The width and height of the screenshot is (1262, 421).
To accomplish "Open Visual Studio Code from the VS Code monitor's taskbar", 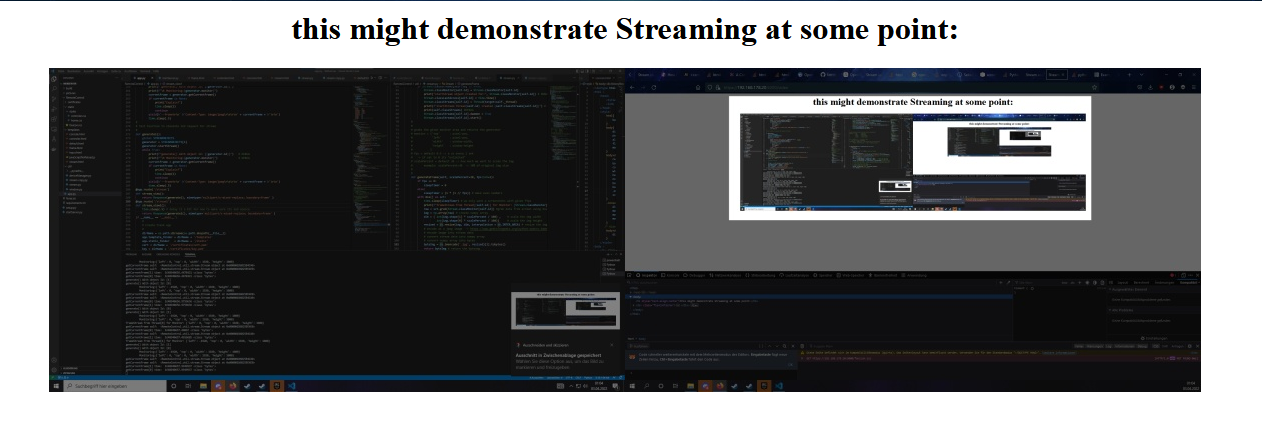I will point(291,386).
